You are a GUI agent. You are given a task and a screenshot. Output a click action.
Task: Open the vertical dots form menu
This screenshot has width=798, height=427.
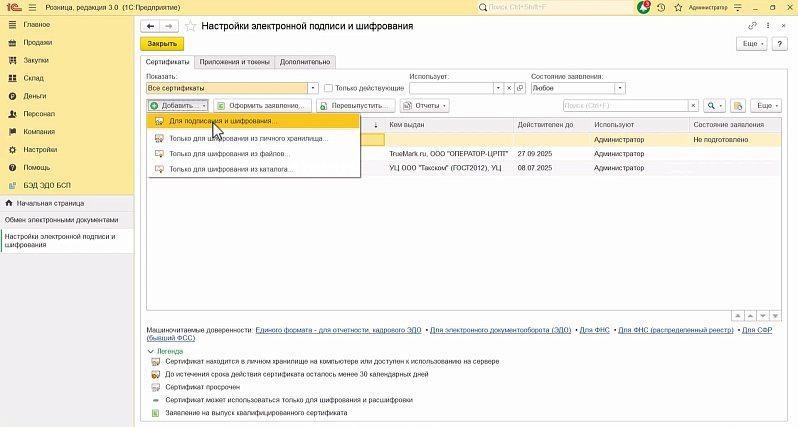768,26
